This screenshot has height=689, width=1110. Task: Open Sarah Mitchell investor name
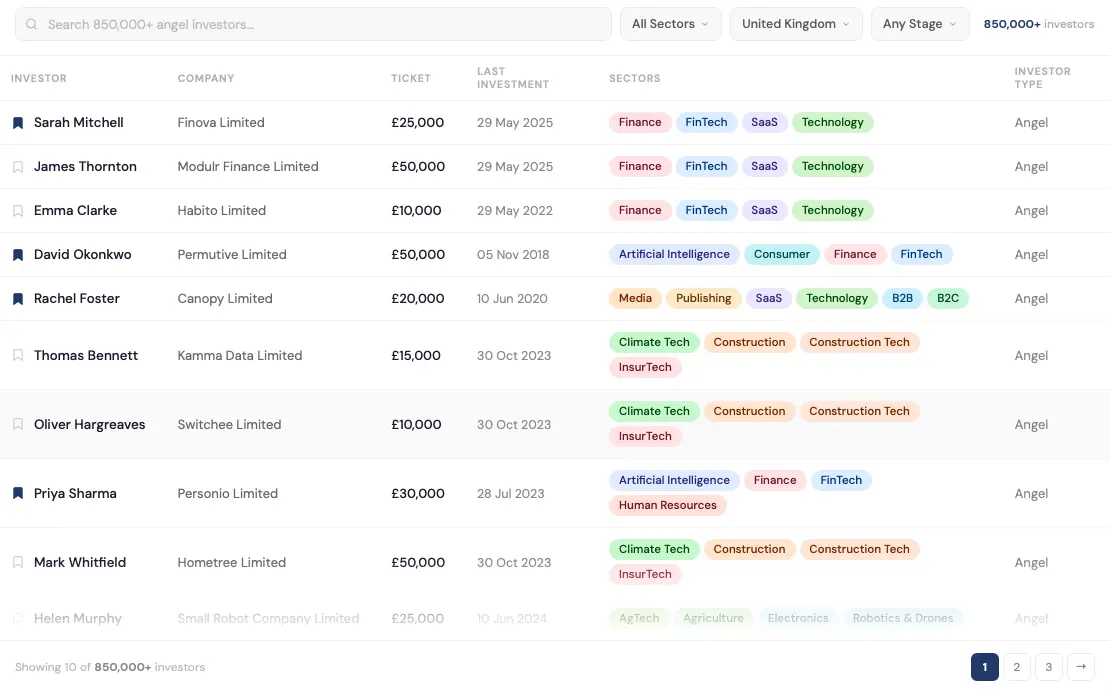79,123
